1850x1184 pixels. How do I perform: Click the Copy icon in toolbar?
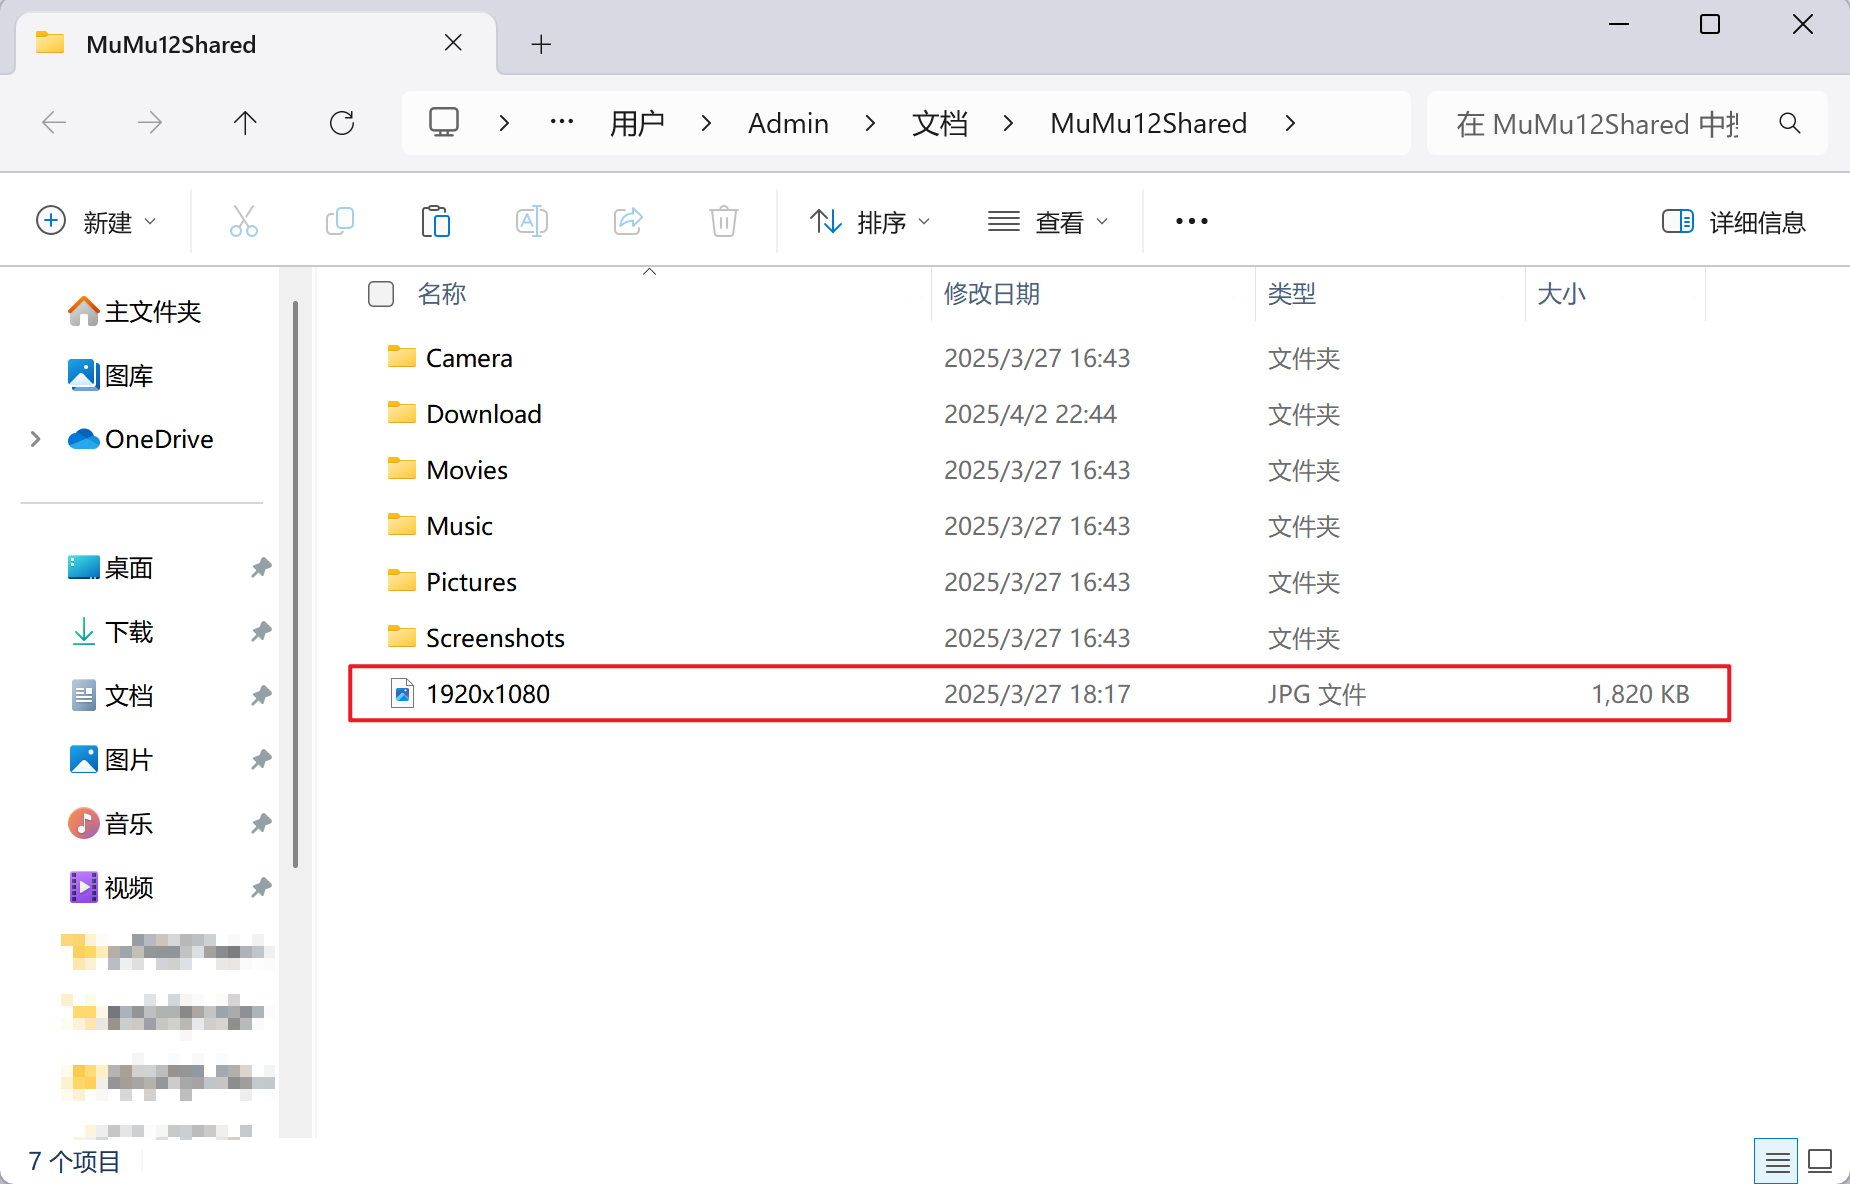point(340,221)
